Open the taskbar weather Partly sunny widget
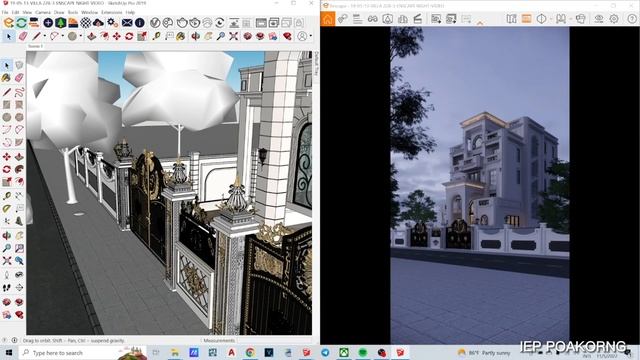 tap(484, 352)
